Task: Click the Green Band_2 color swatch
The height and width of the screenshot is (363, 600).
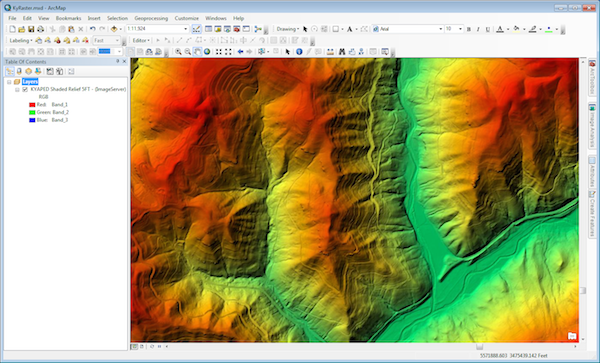Action: pyautogui.click(x=32, y=112)
